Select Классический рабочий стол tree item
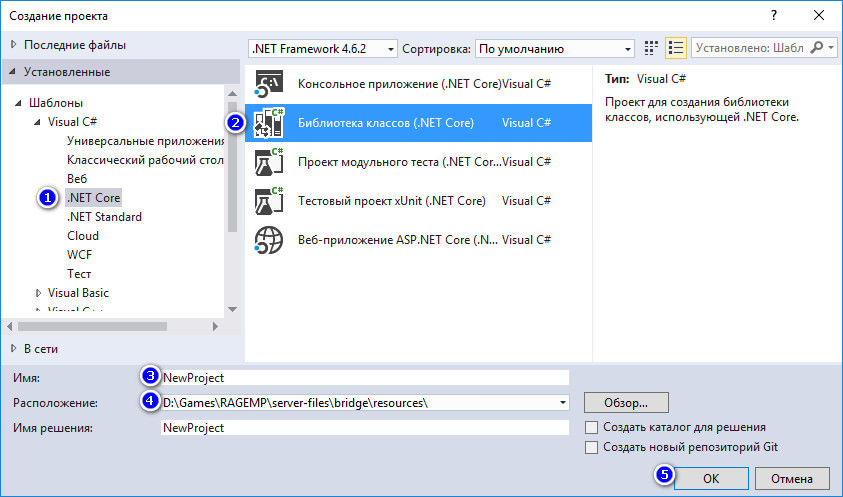The width and height of the screenshot is (843, 497). (x=145, y=160)
